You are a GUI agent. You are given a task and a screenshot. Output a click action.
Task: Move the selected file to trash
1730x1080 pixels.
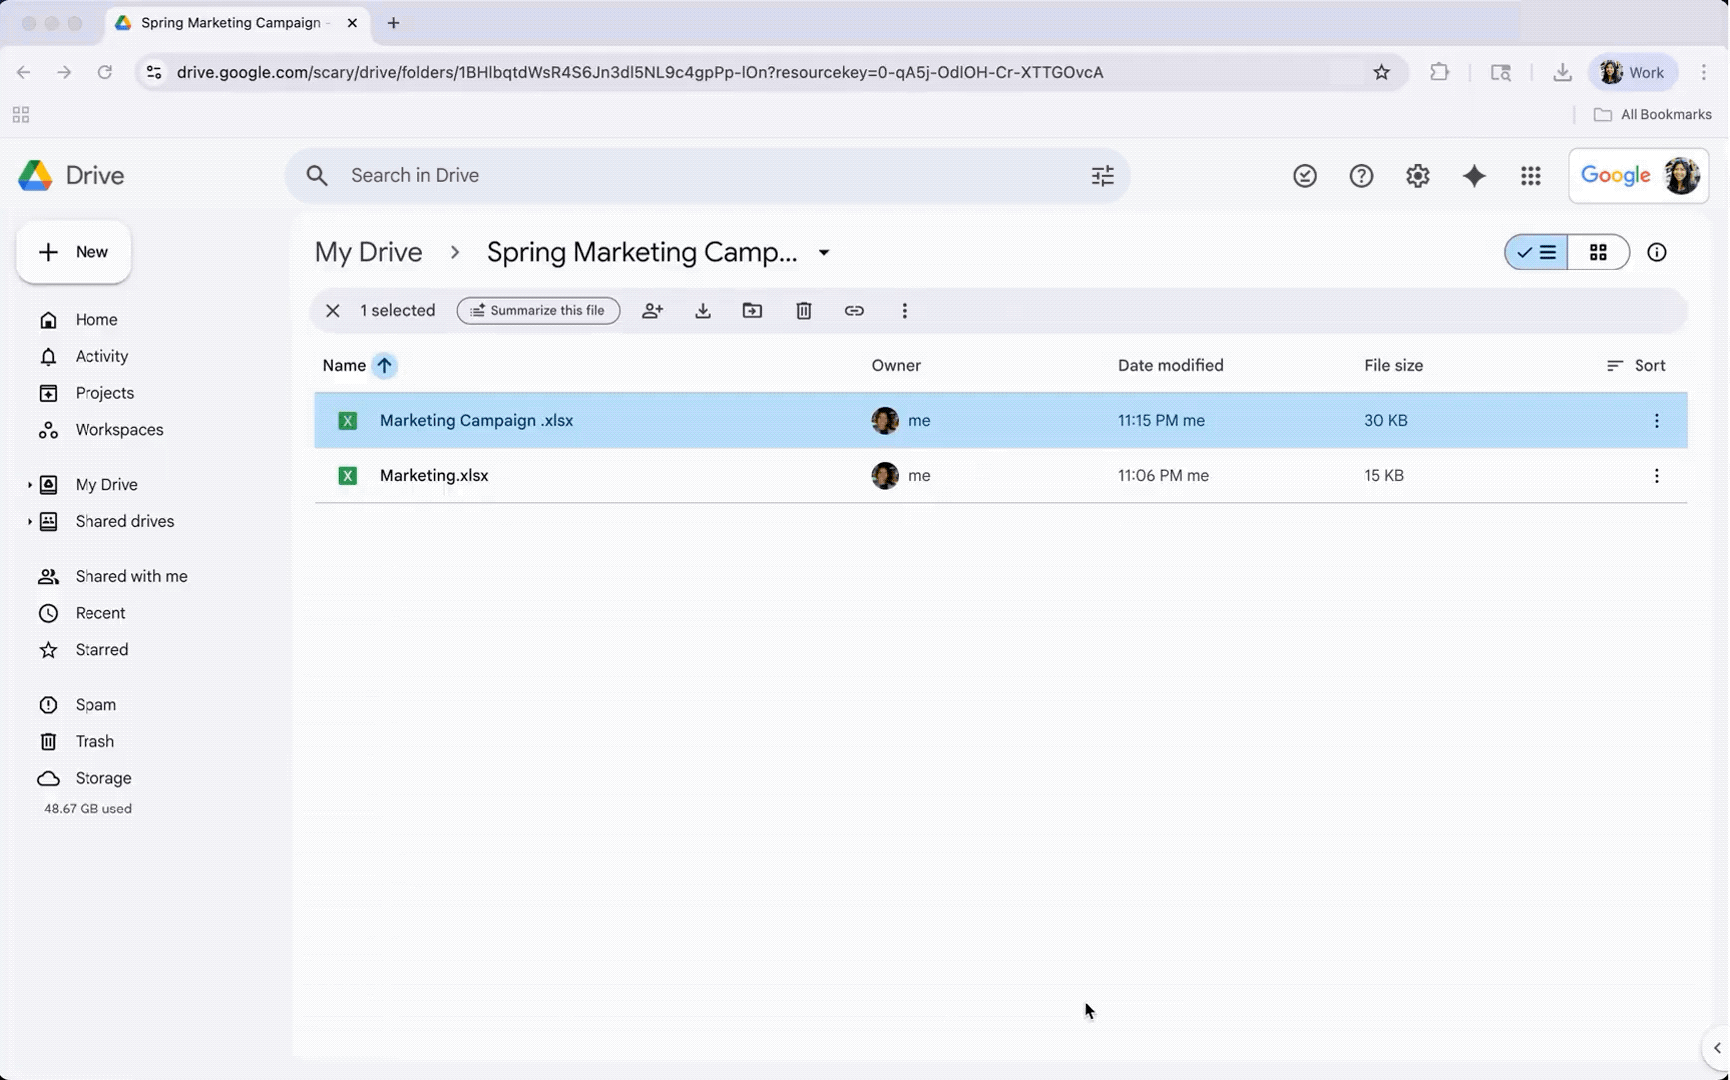click(804, 310)
